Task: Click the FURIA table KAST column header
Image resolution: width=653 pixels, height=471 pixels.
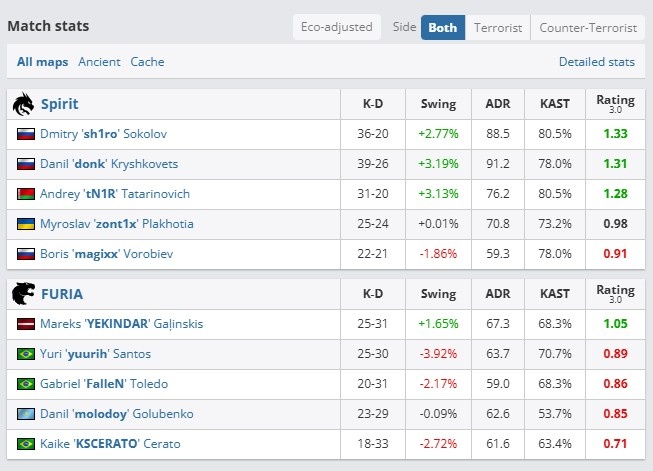Action: pyautogui.click(x=555, y=294)
